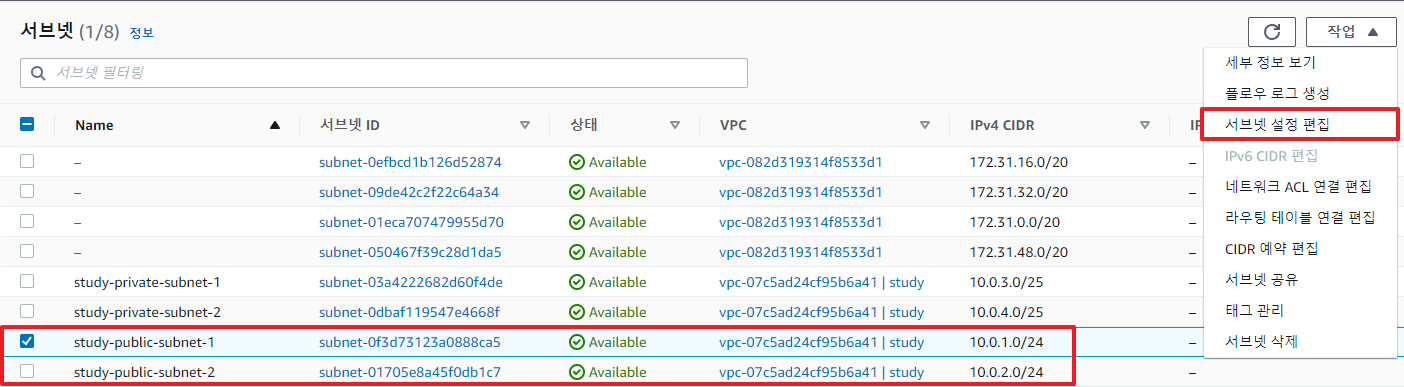Click the search magnifier icon in filter box

click(x=38, y=73)
